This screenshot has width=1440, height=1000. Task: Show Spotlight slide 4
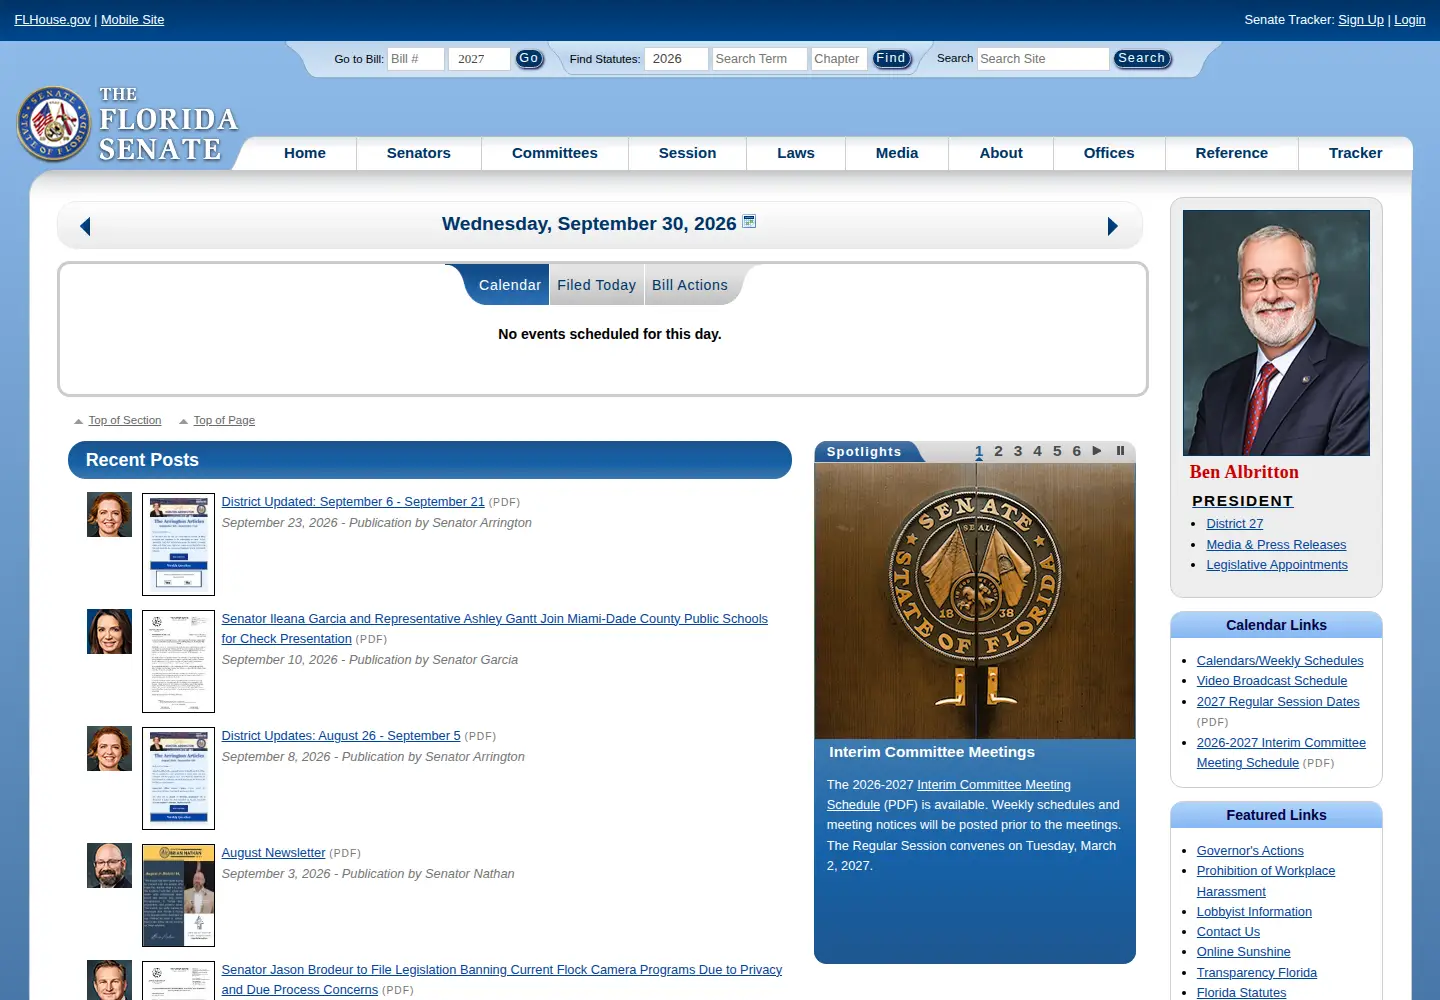pyautogui.click(x=1037, y=451)
